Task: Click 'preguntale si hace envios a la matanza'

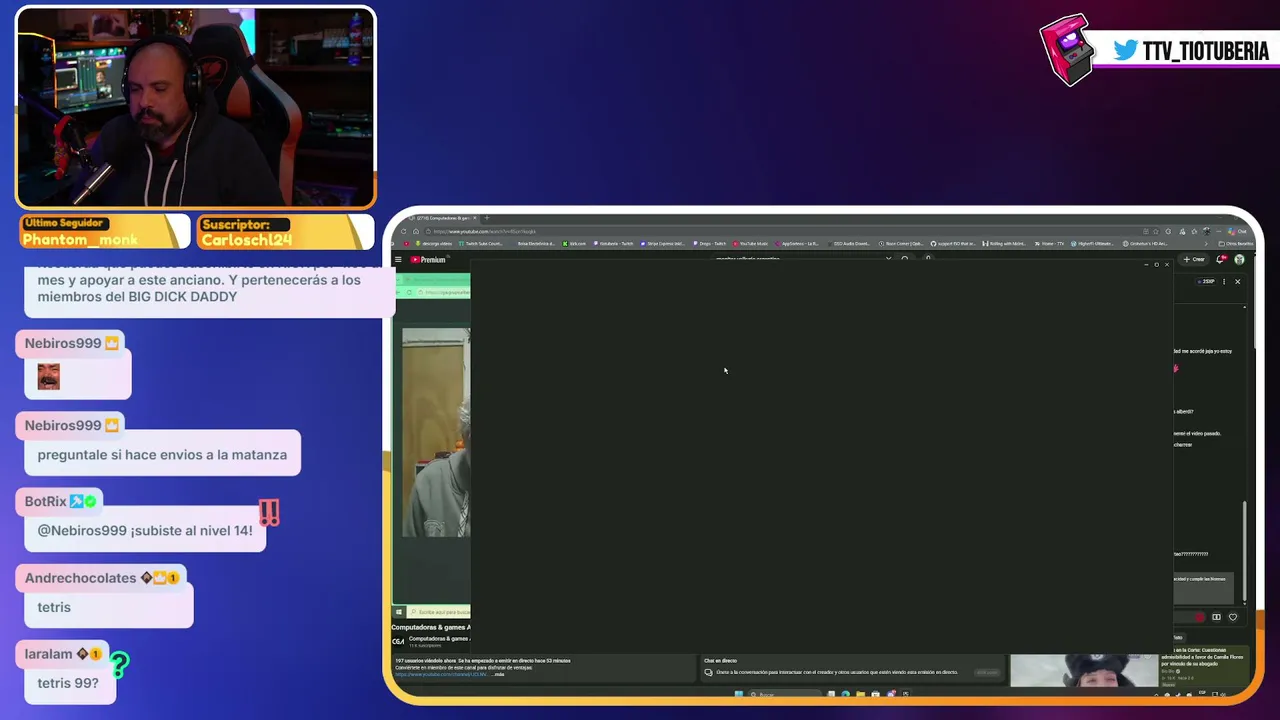Action: coord(162,455)
